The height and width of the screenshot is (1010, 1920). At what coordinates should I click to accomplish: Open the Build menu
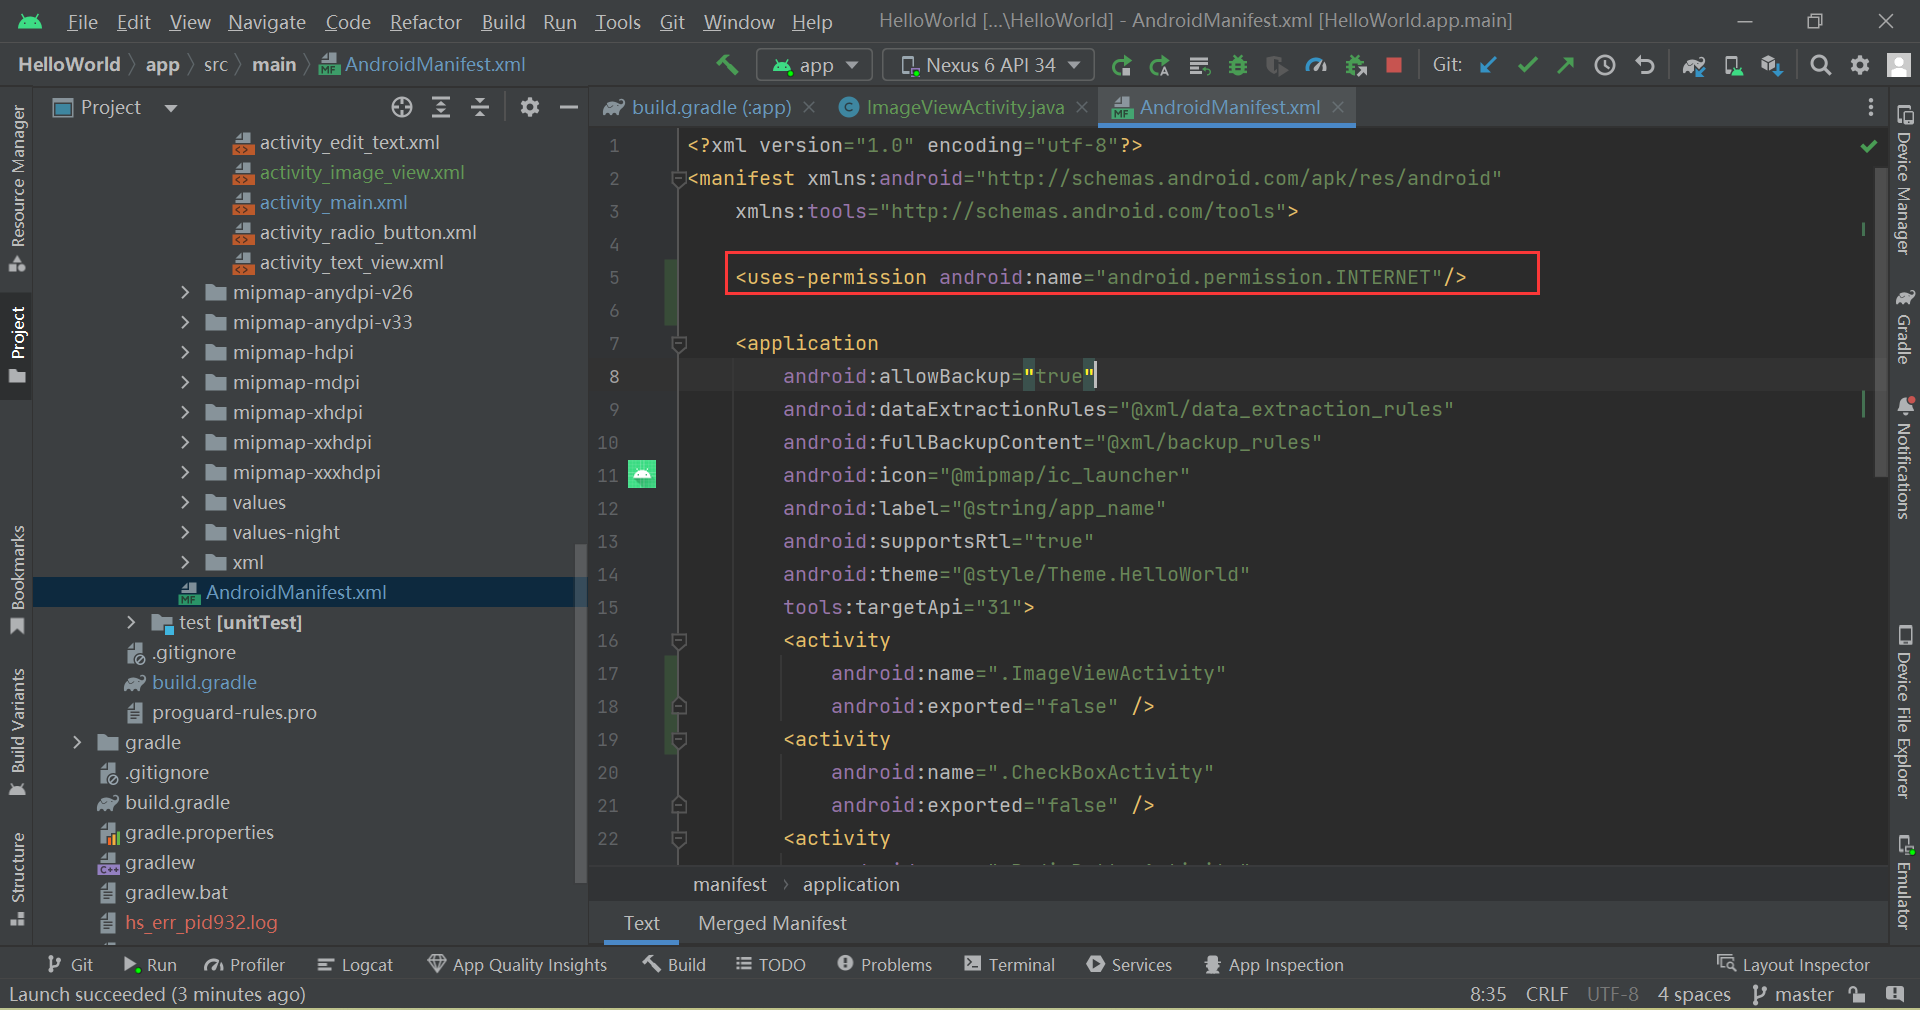[503, 22]
